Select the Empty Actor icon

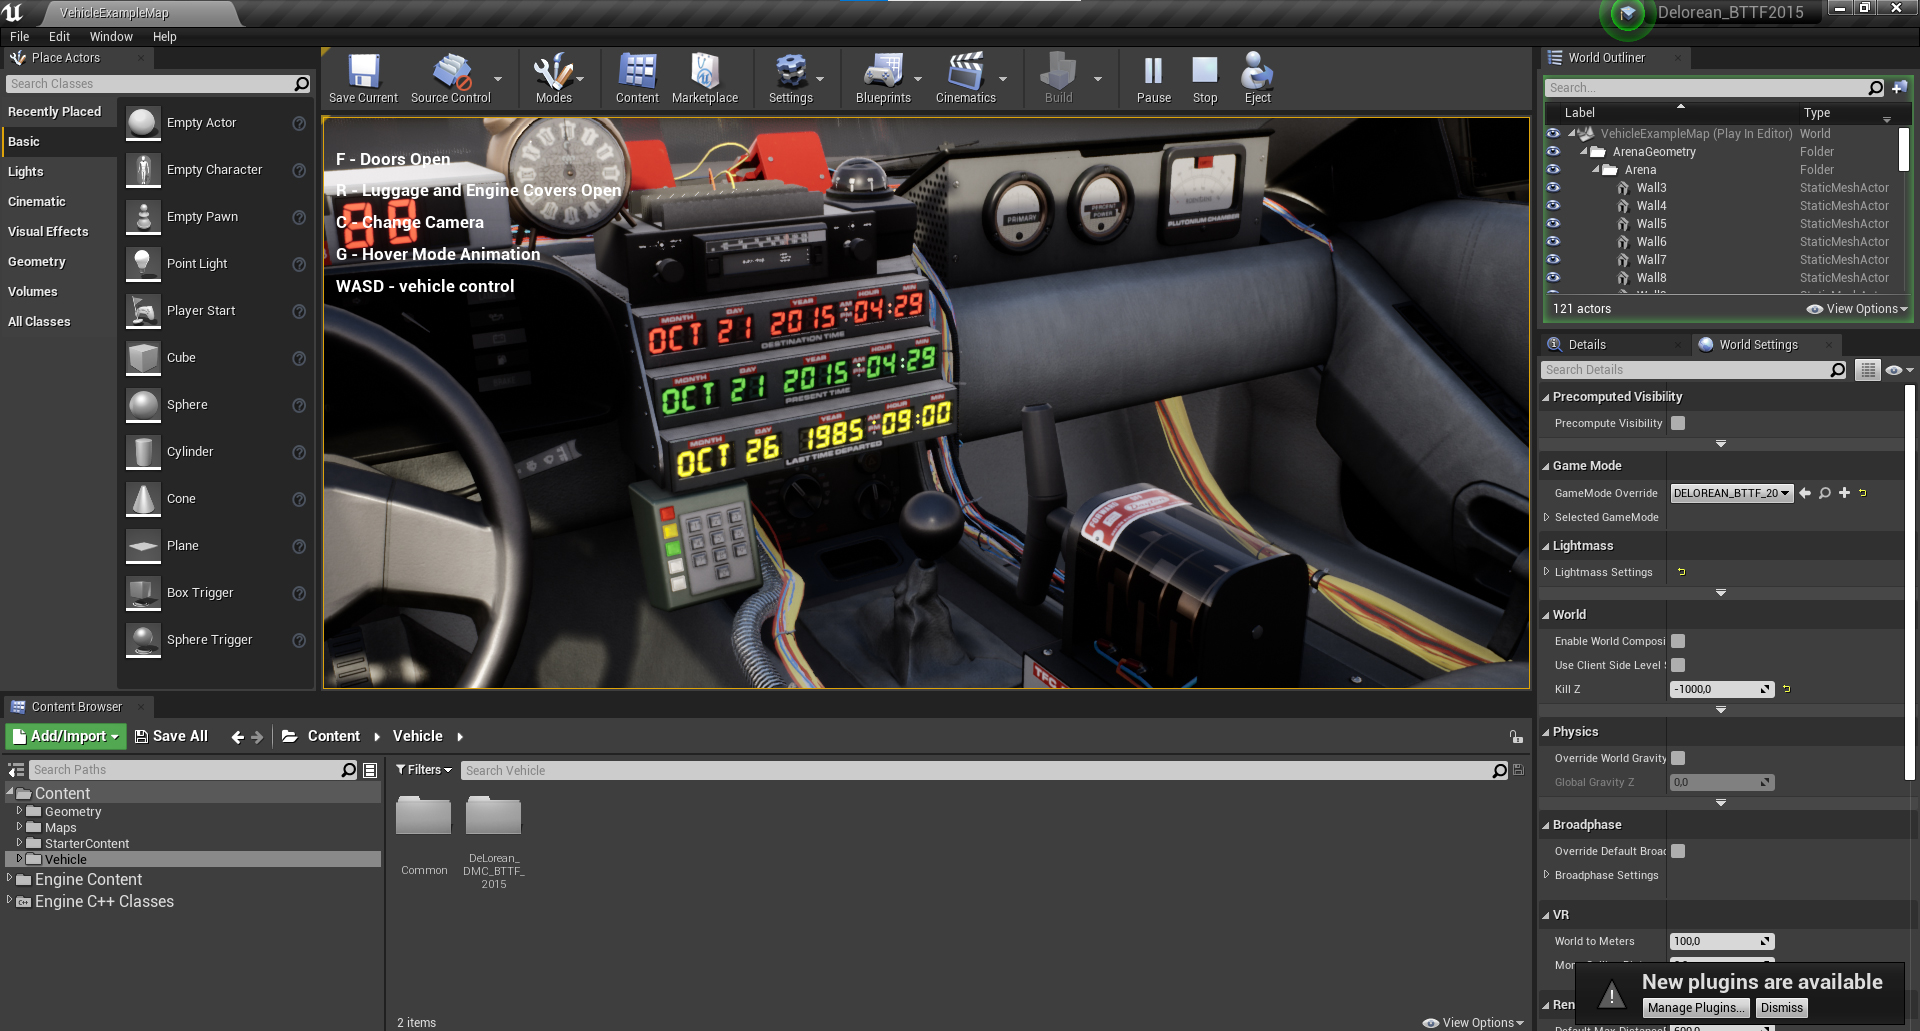[x=143, y=123]
